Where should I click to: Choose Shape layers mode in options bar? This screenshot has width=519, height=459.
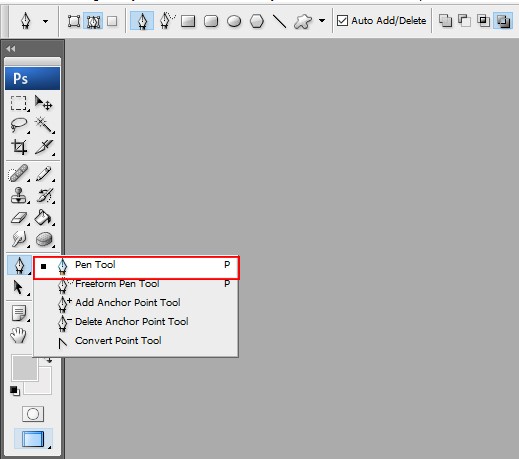[x=74, y=21]
